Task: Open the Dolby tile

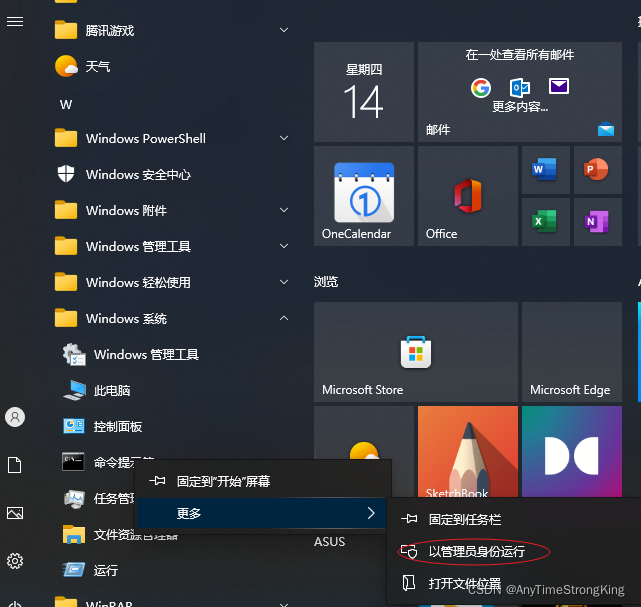Action: (x=572, y=451)
